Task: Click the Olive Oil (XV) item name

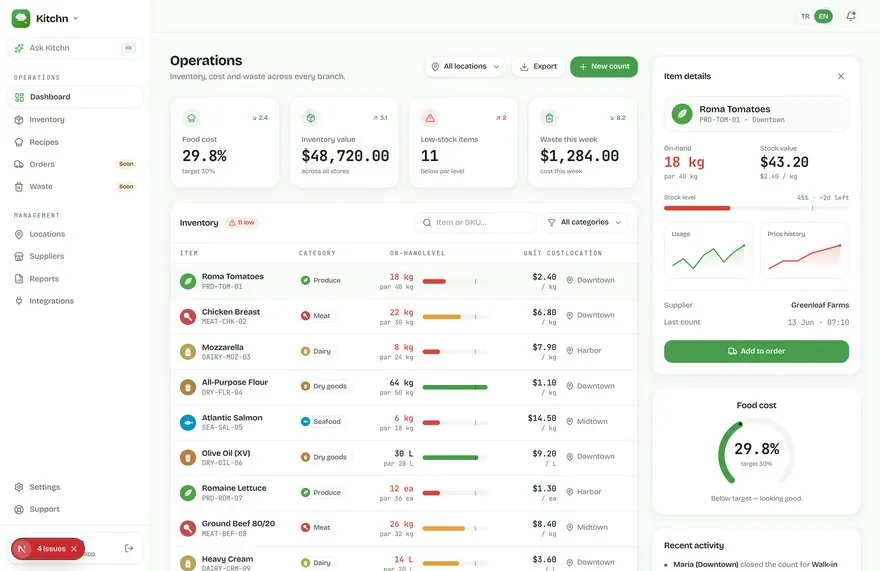Action: [x=226, y=453]
